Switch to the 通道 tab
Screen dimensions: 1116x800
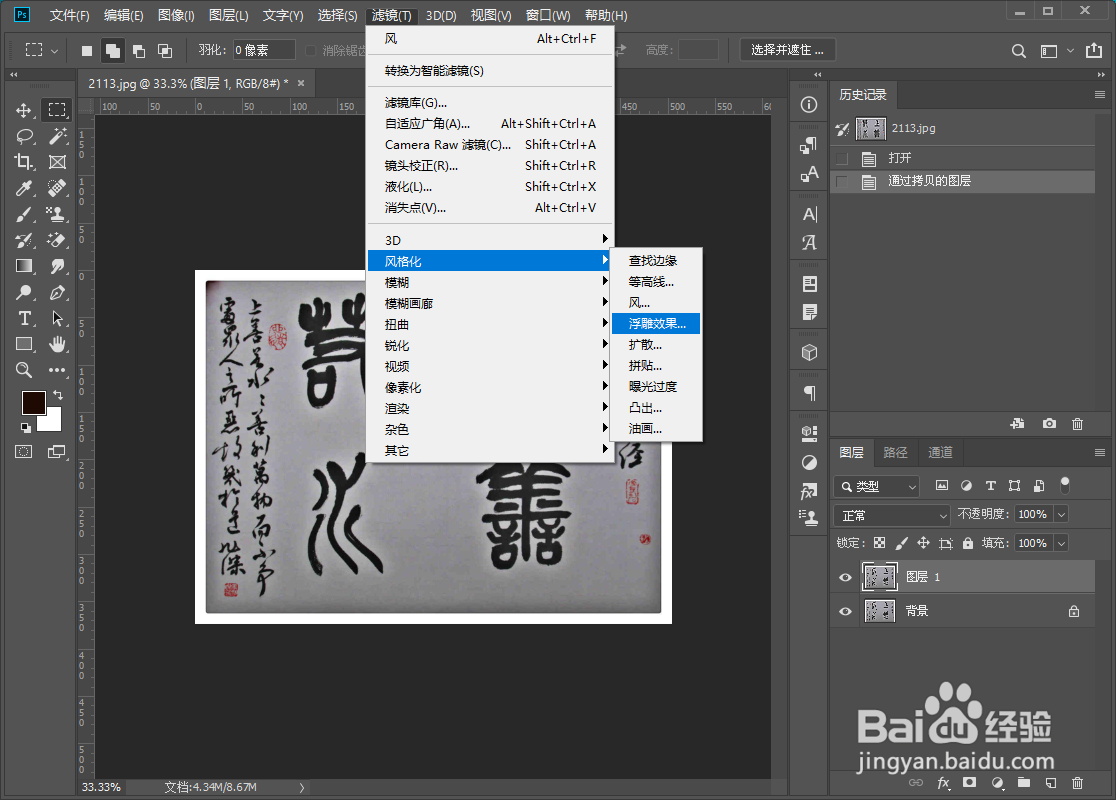939,453
